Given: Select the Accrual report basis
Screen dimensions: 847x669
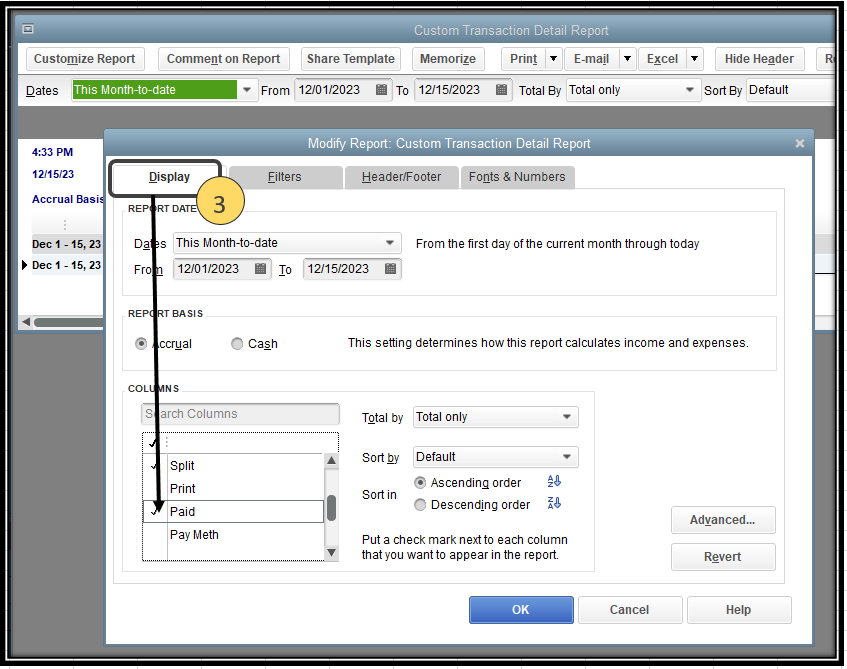Looking at the screenshot, I should tap(141, 344).
